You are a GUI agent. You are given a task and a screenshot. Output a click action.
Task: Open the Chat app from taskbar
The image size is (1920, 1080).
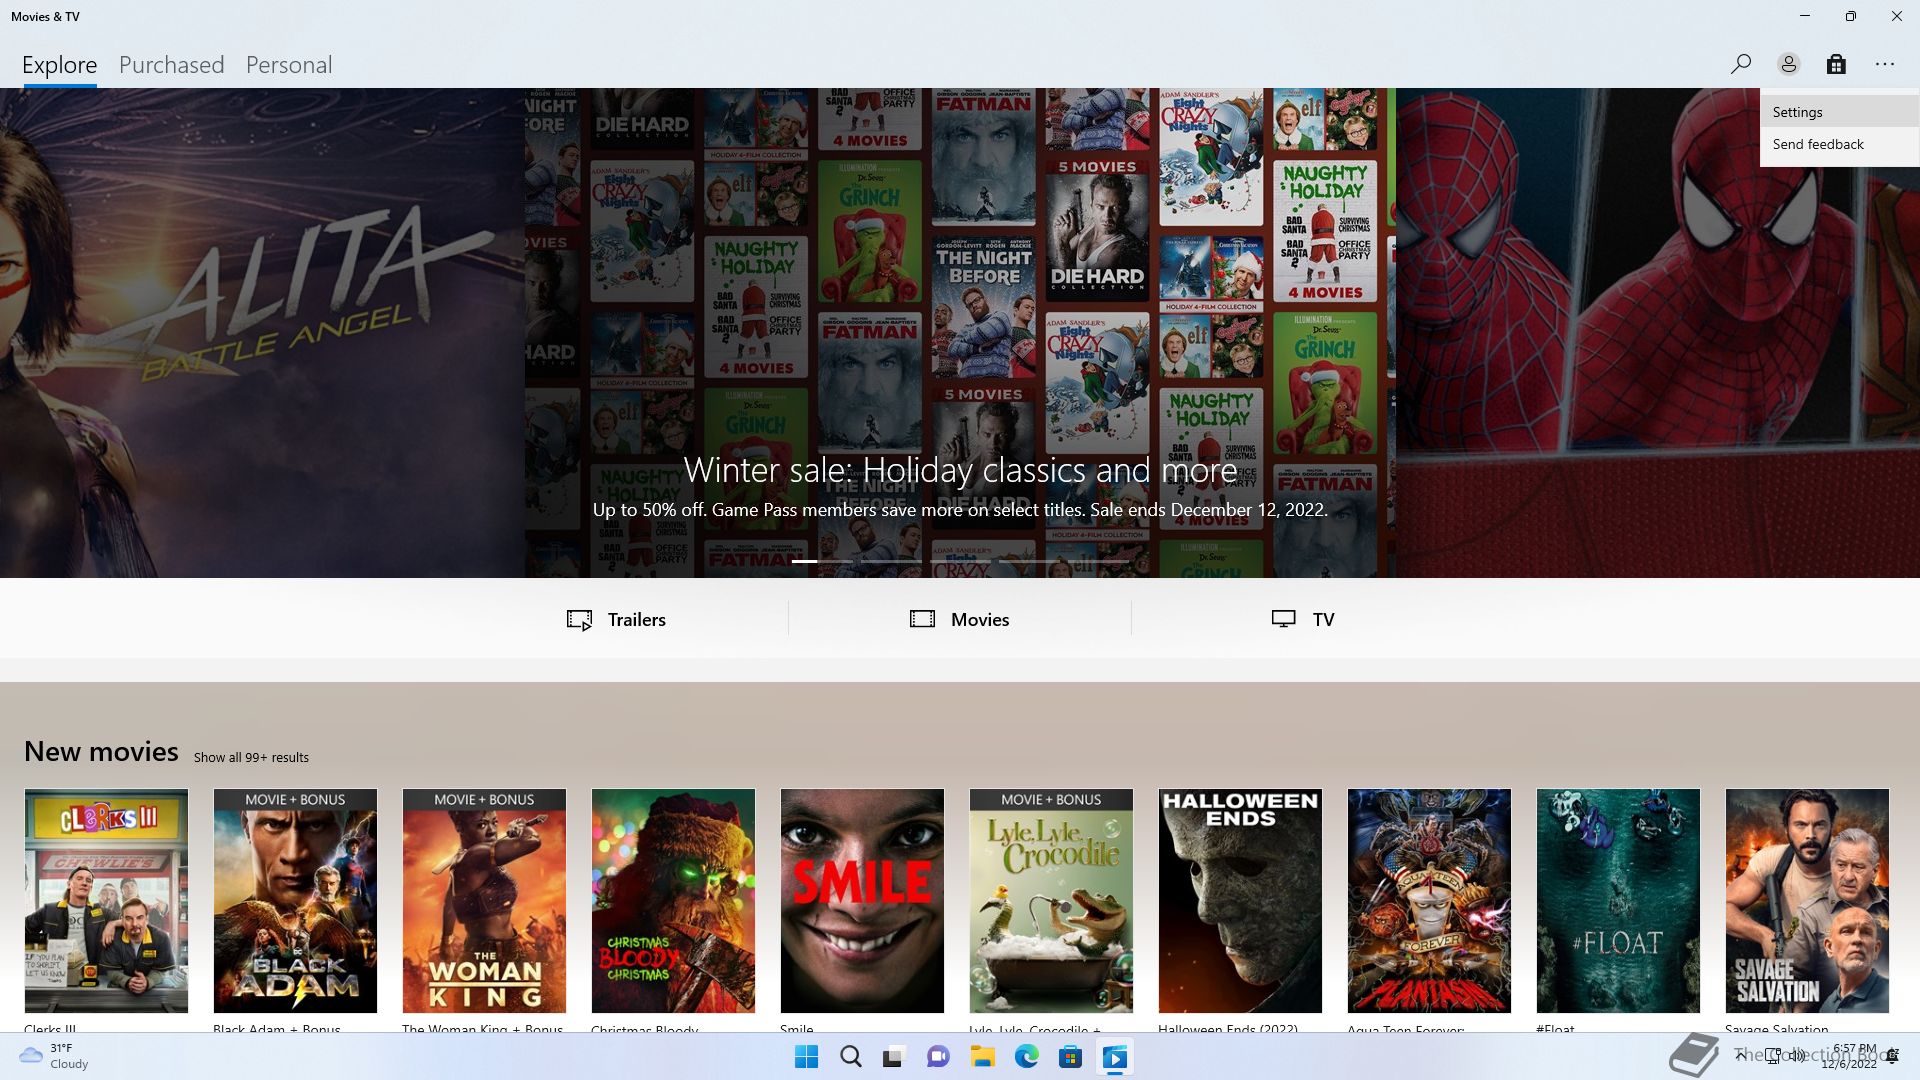(938, 1057)
